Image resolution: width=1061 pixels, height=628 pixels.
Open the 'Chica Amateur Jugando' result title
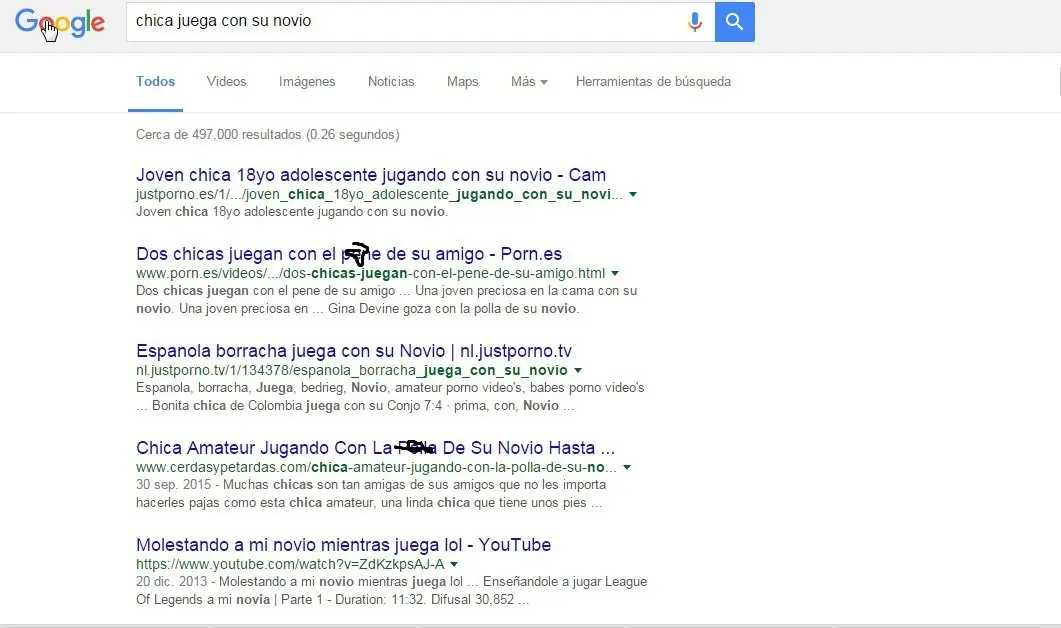point(376,448)
